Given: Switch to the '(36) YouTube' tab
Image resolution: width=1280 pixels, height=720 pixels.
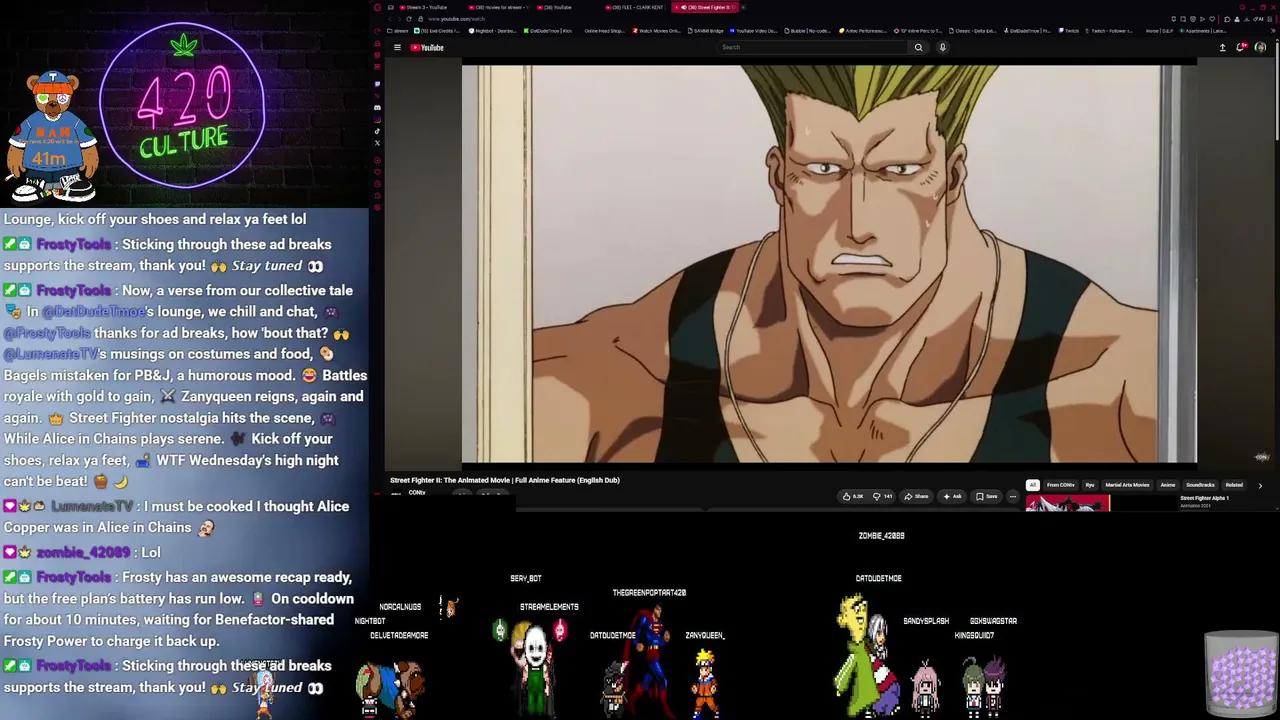Looking at the screenshot, I should [x=558, y=7].
